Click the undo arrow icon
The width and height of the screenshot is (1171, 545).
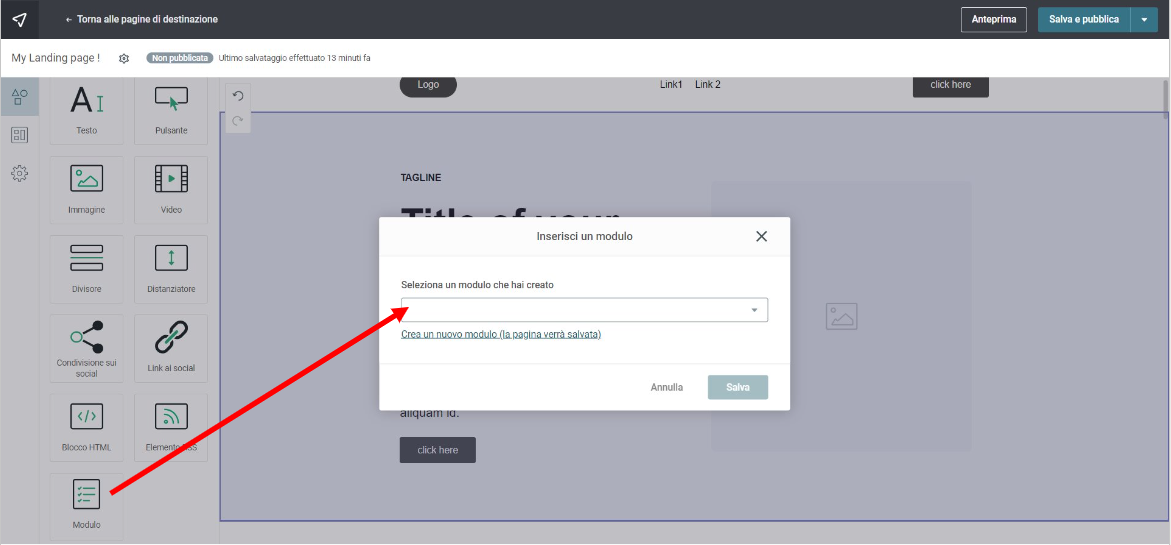click(238, 96)
